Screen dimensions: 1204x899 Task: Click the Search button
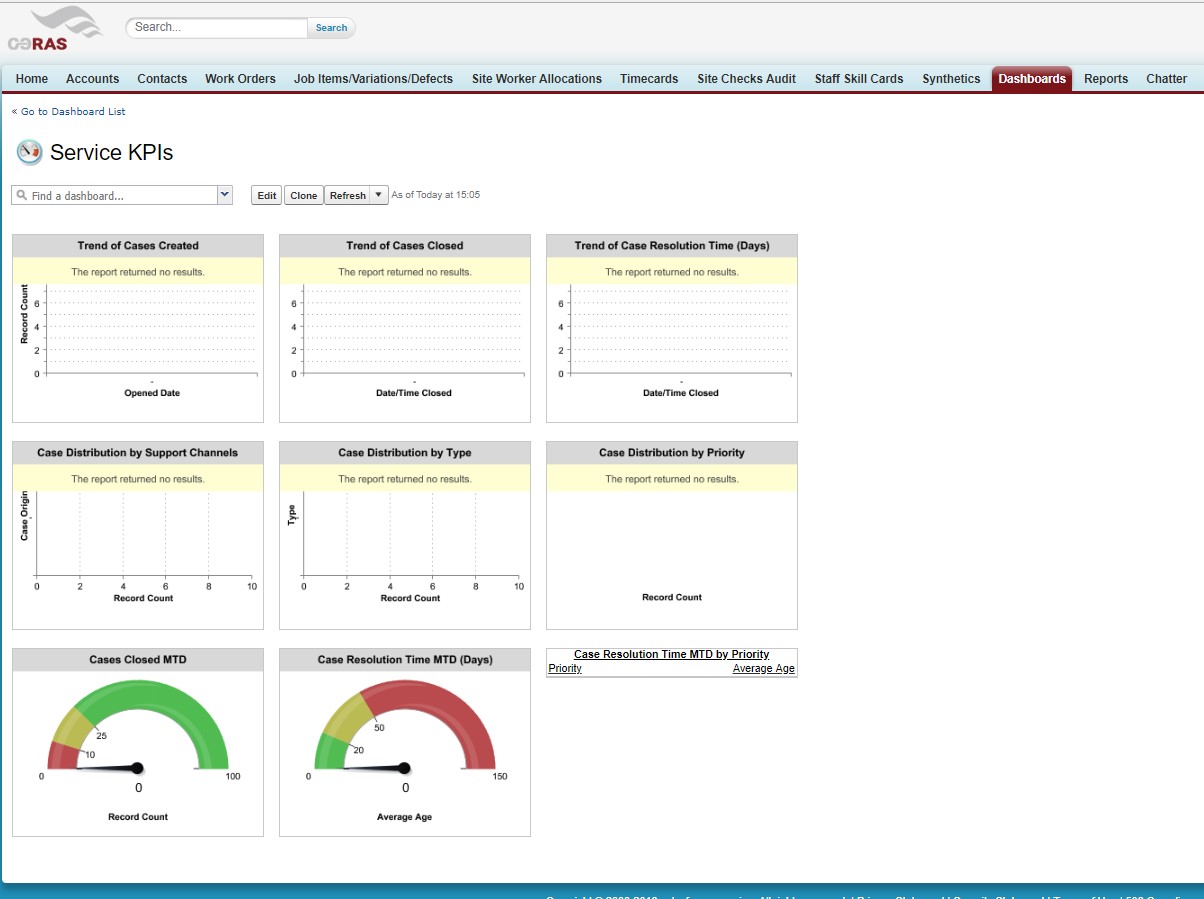(331, 28)
